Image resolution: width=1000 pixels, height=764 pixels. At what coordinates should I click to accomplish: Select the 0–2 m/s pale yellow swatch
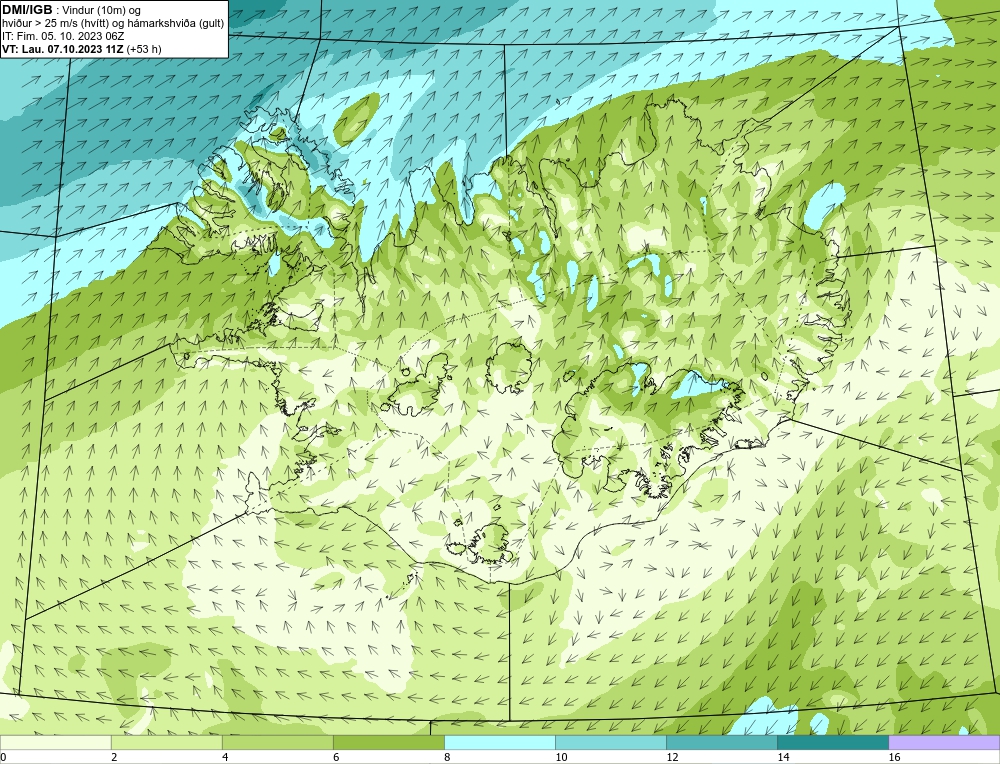point(56,742)
